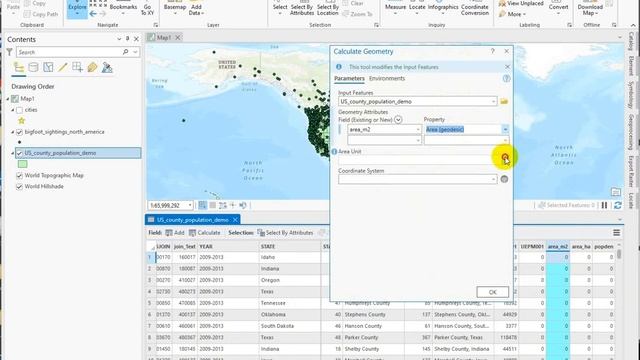Click Select By Attributes in table toolbar
This screenshot has height=360, width=640.
coord(285,233)
